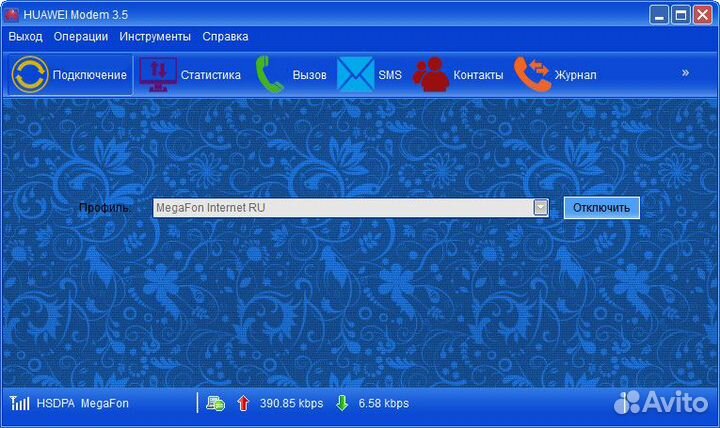This screenshot has height=428, width=720.
Task: Click the red upload arrow icon
Action: click(242, 404)
